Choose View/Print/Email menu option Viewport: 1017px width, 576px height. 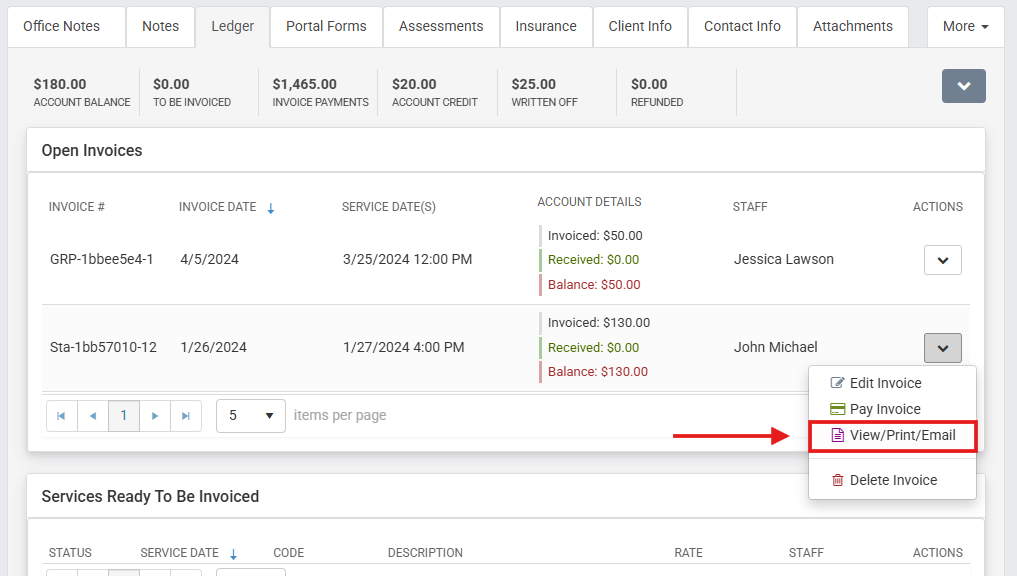coord(892,435)
